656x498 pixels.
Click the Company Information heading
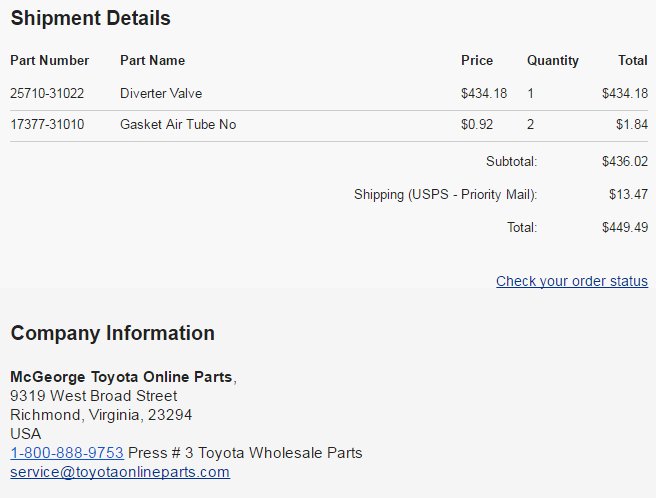pos(113,333)
